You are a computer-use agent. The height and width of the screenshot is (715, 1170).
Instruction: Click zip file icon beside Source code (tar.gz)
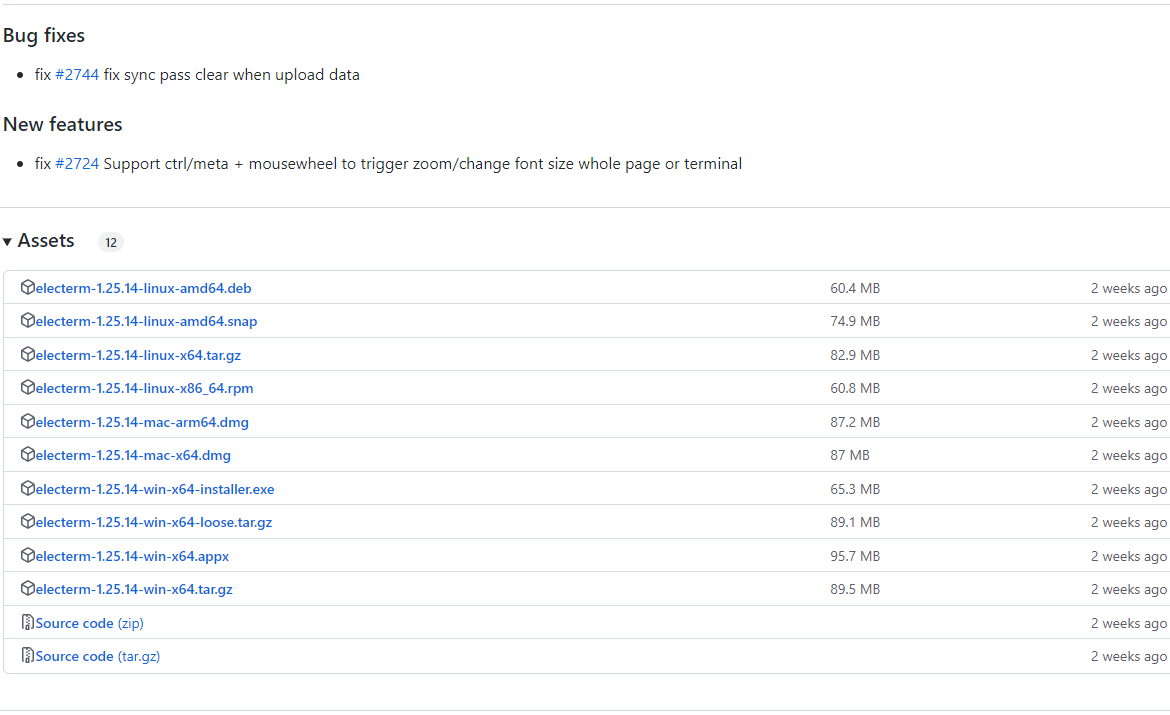(28, 655)
